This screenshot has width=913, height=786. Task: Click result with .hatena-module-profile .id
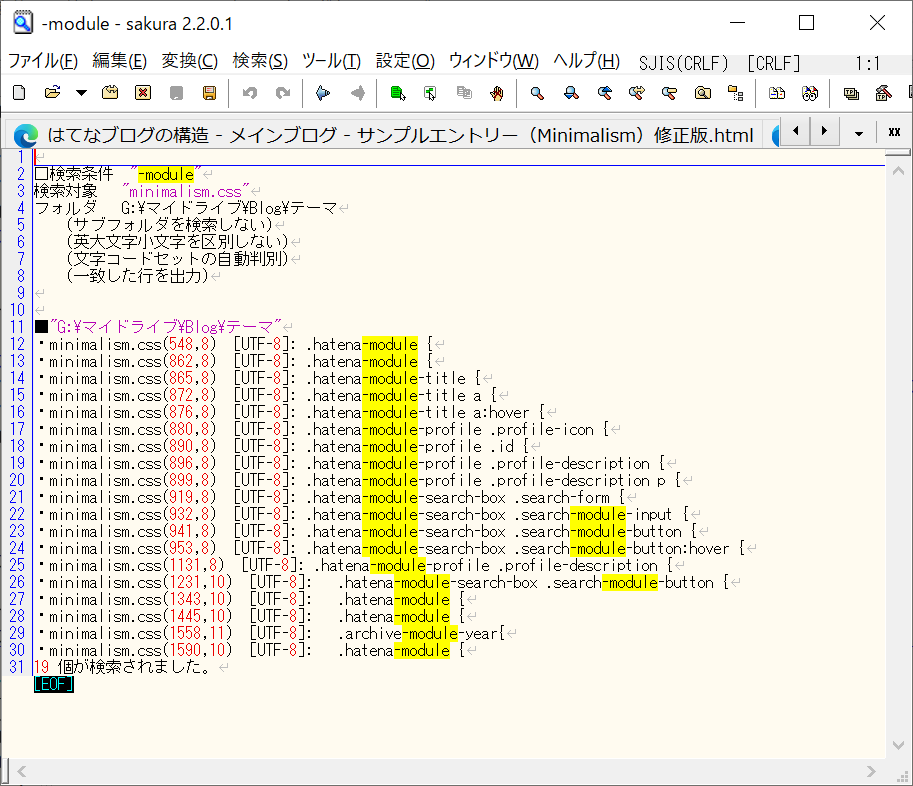coord(288,447)
